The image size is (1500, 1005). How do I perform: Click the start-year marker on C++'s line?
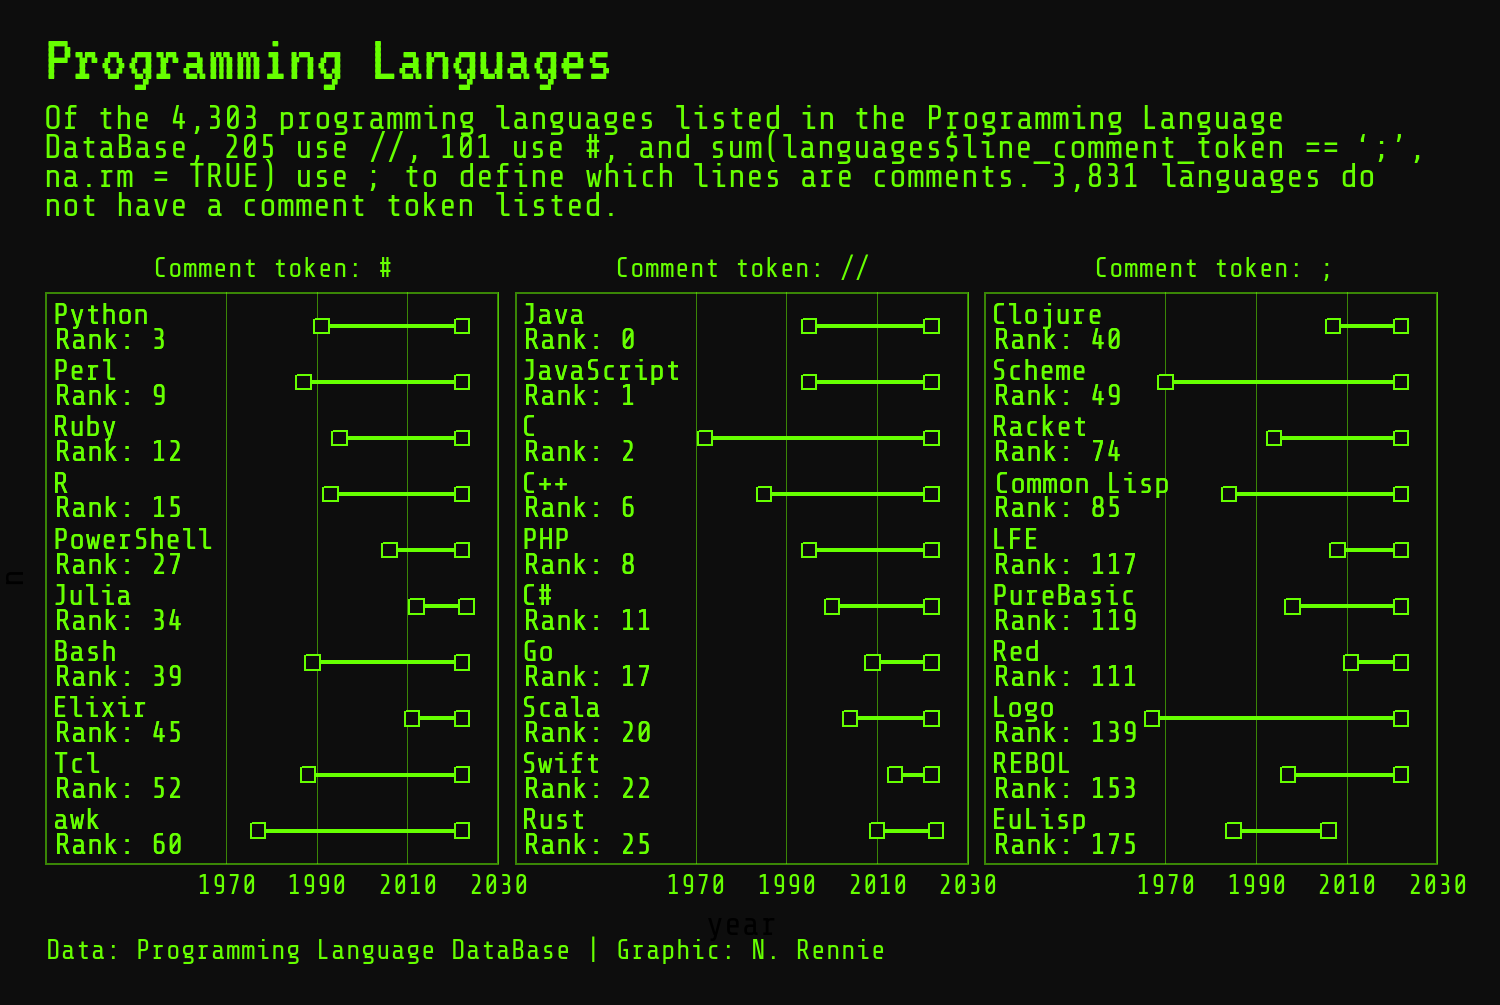[x=764, y=494]
